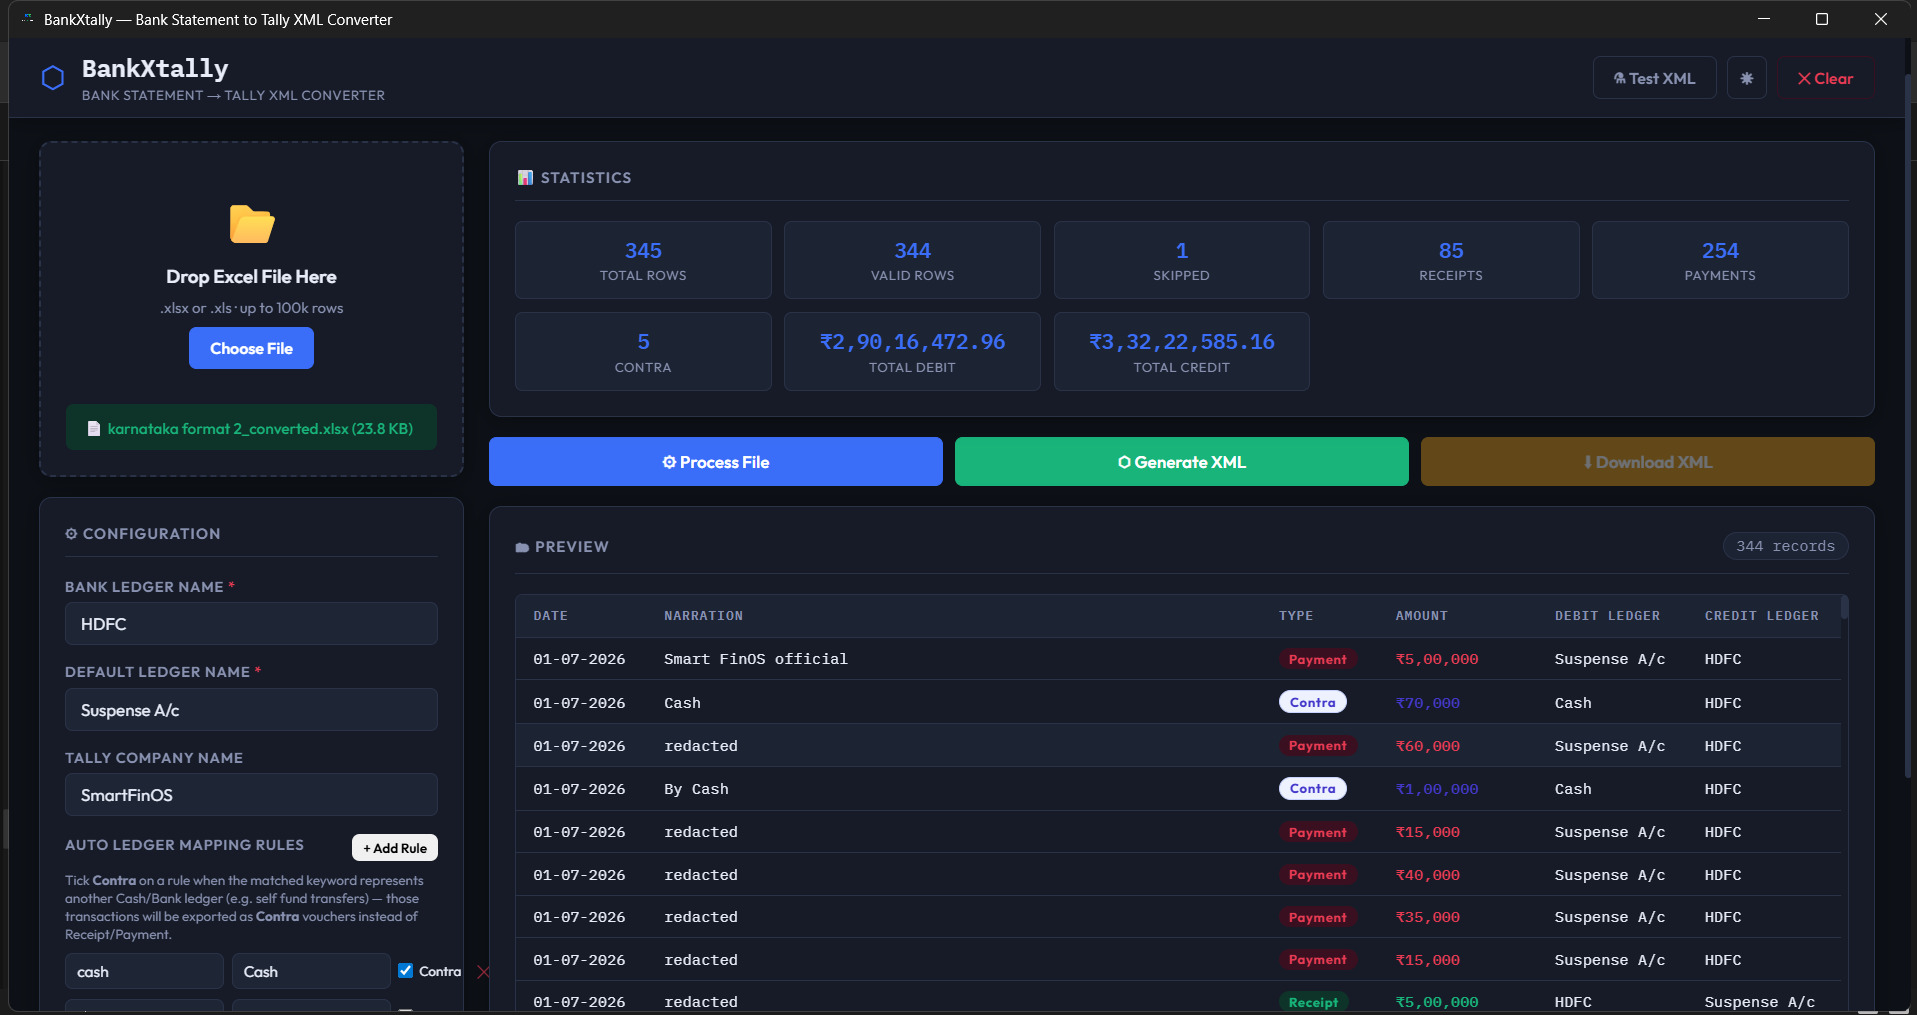The image size is (1917, 1015).
Task: Click the BankXtally hexagon logo icon
Action: tap(53, 78)
